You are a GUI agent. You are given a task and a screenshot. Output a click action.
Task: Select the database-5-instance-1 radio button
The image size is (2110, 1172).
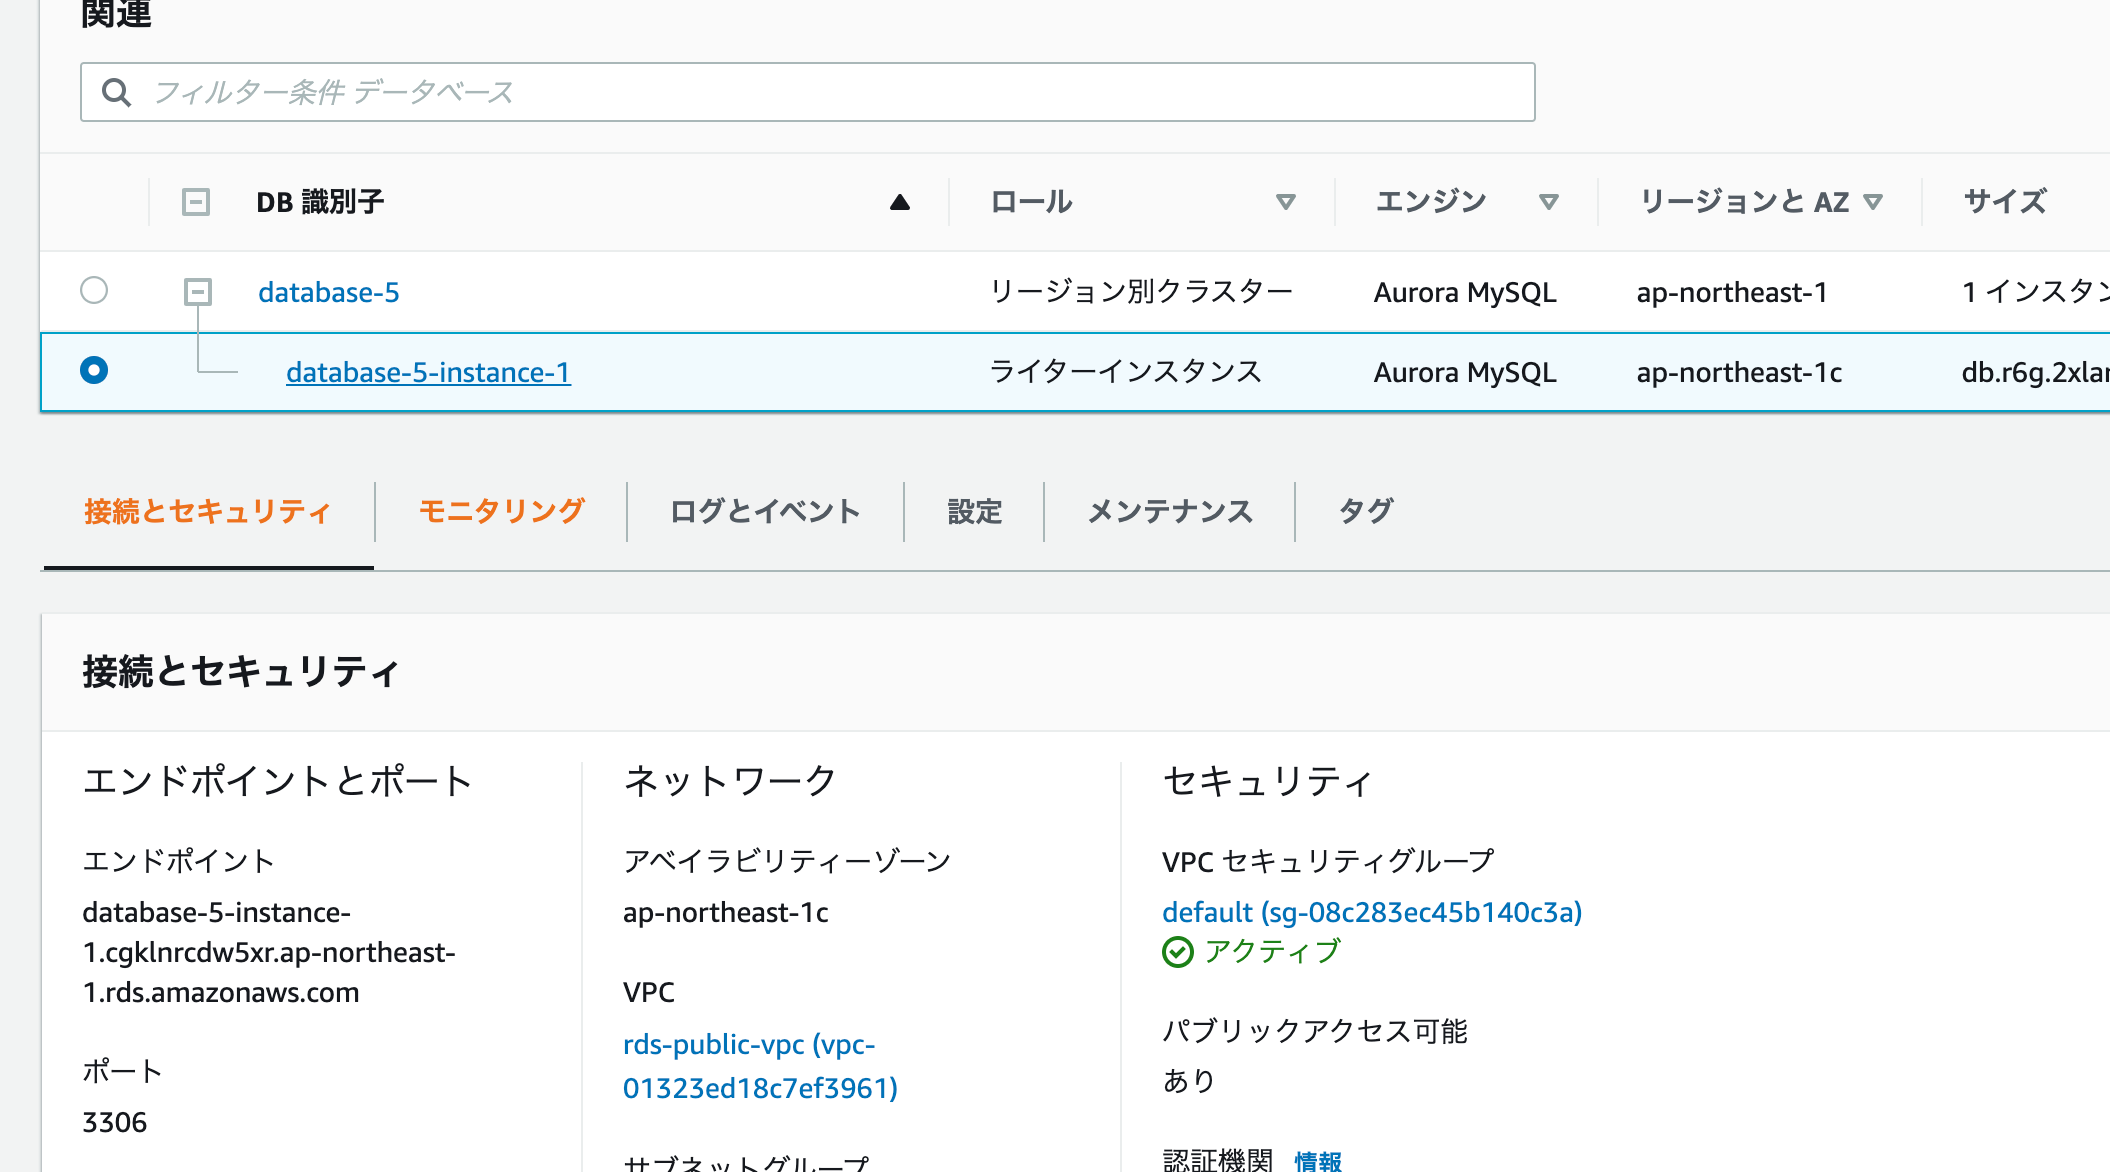click(x=94, y=370)
